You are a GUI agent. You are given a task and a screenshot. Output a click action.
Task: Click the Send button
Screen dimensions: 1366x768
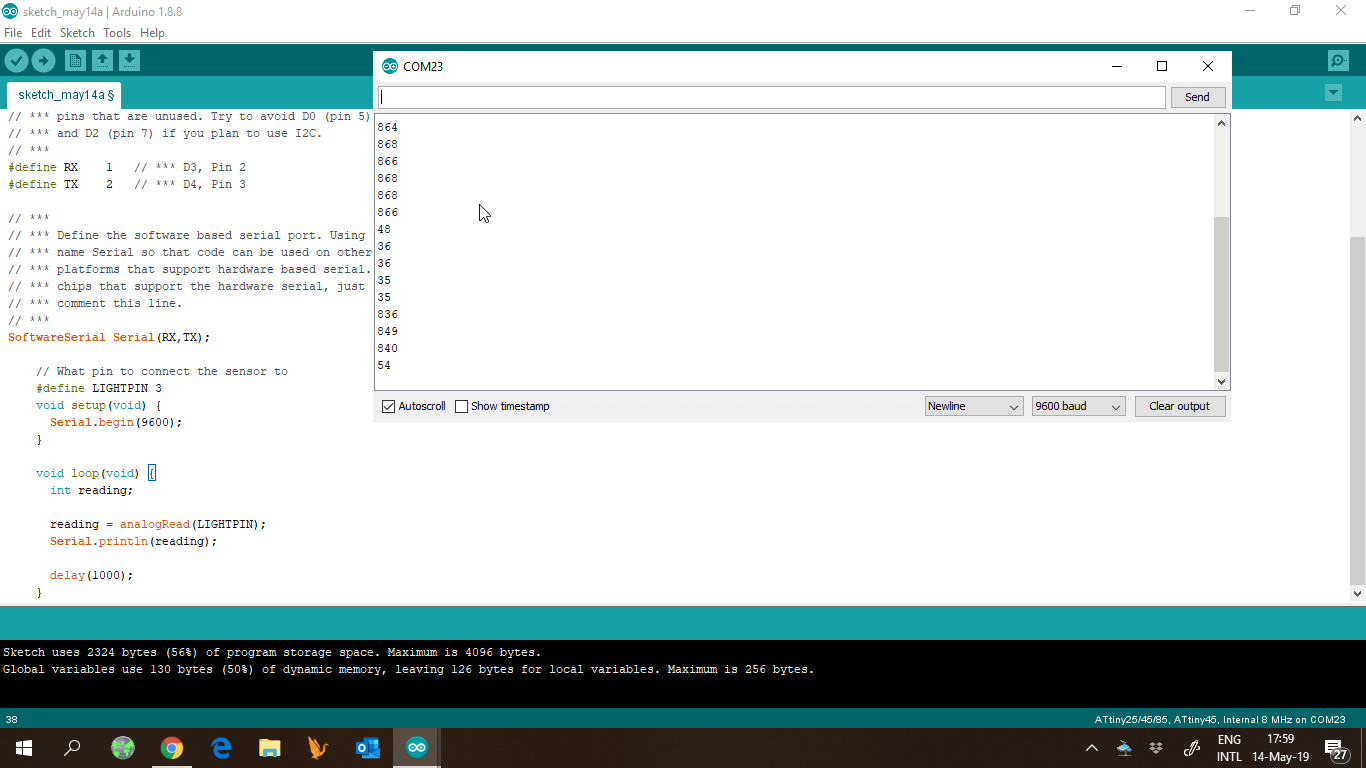coord(1197,97)
